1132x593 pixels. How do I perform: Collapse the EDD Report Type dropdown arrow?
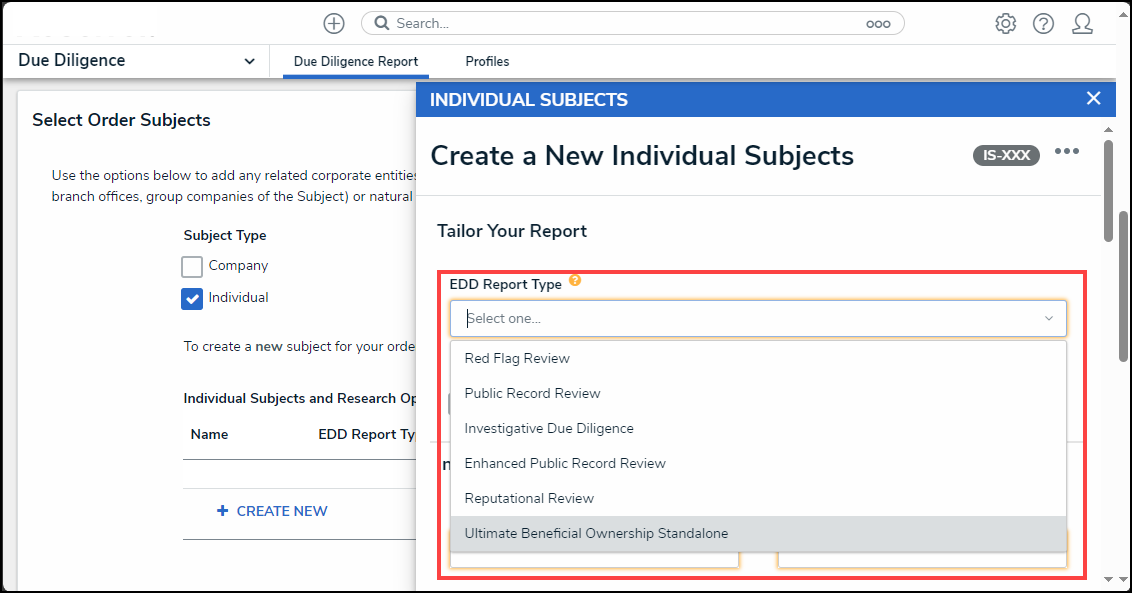1048,319
